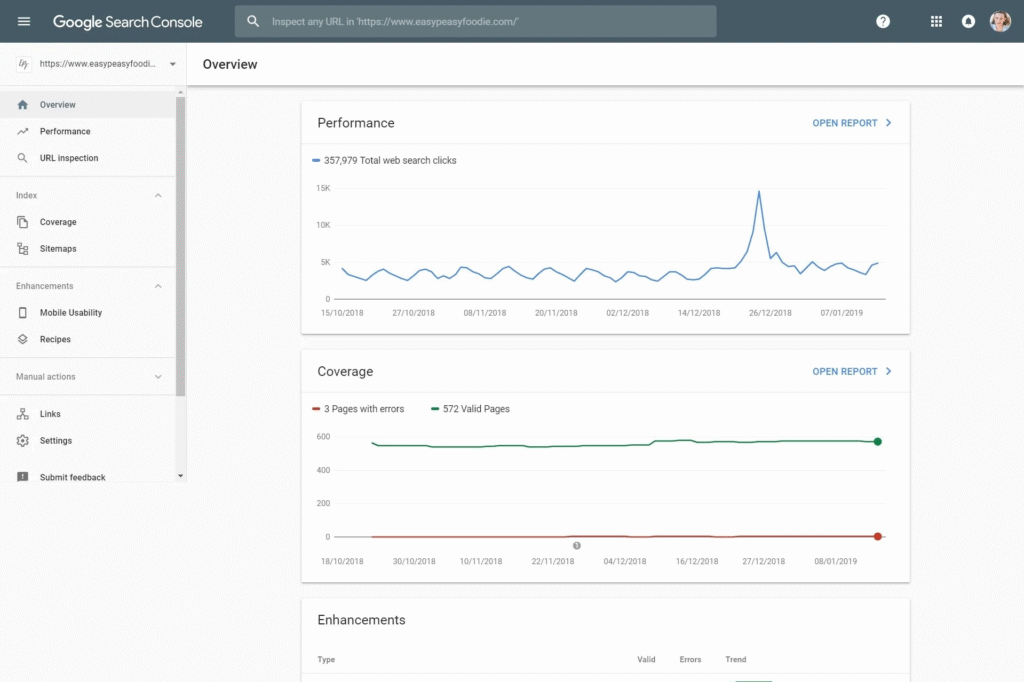Go to the Performance menu item
The width and height of the screenshot is (1024, 682).
point(65,132)
